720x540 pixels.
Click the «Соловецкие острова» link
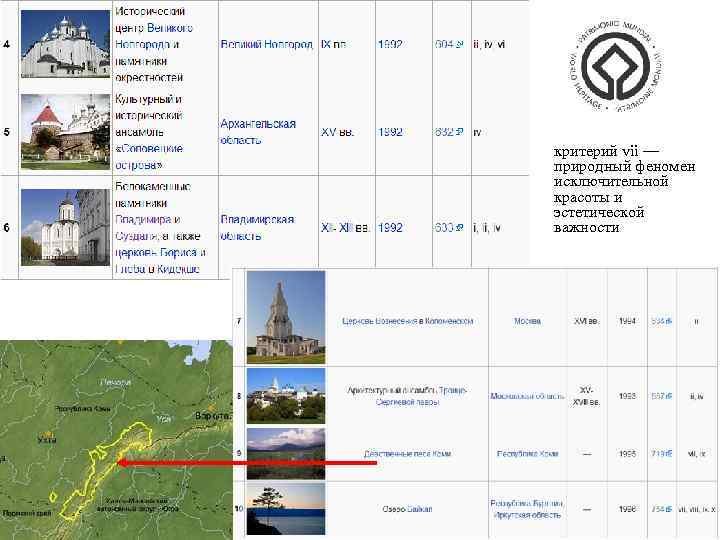tap(149, 157)
